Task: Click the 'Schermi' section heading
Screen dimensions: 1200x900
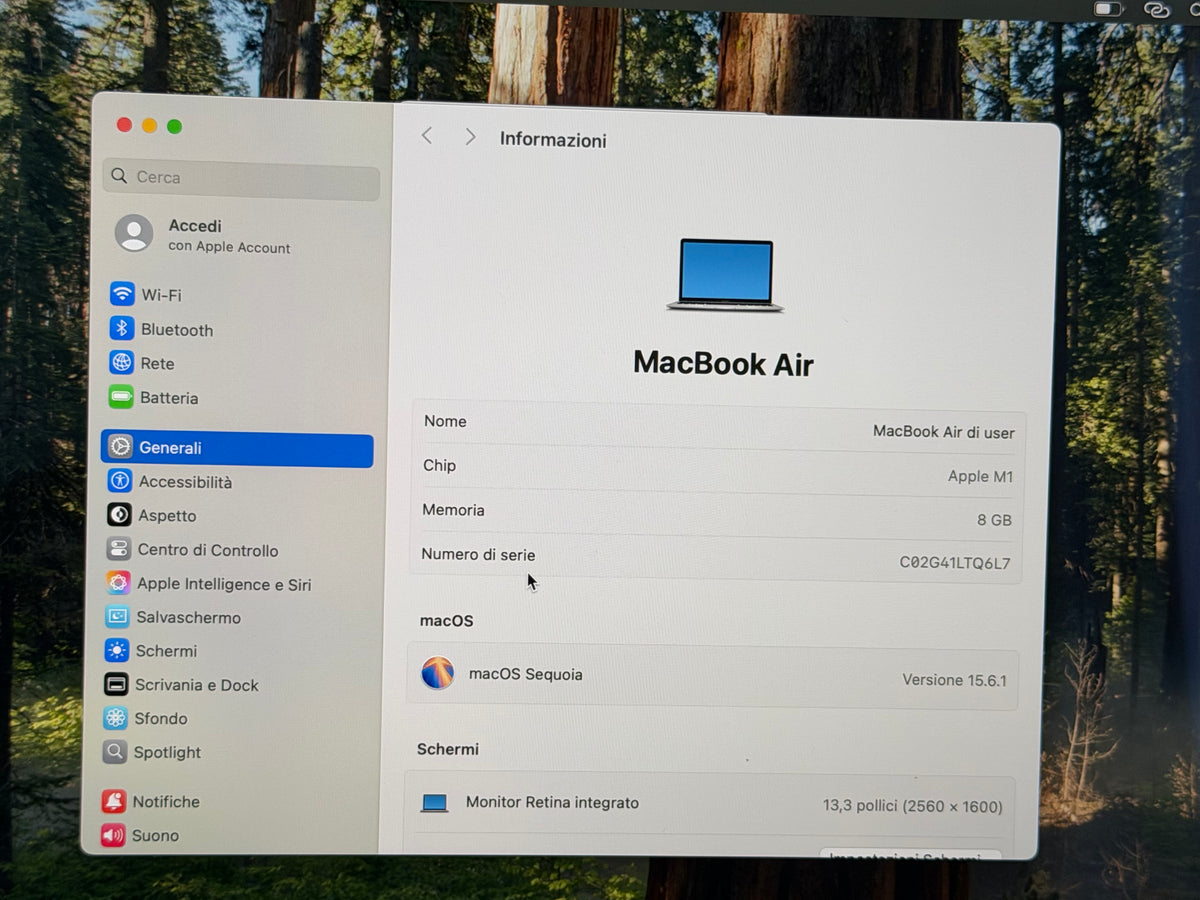Action: tap(448, 749)
